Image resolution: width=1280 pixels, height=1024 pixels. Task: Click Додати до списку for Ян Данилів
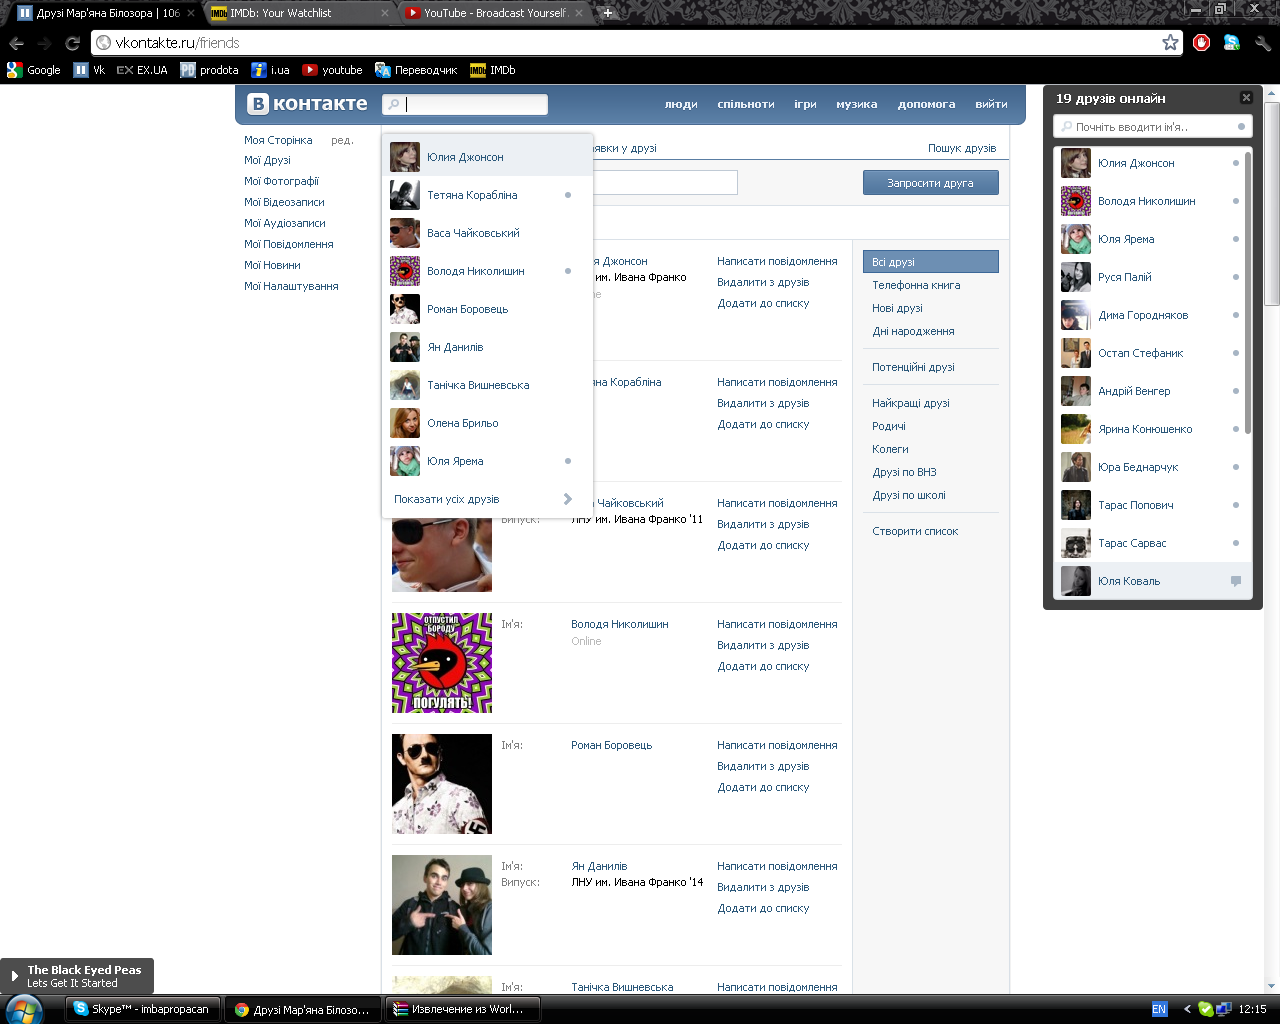pos(763,908)
